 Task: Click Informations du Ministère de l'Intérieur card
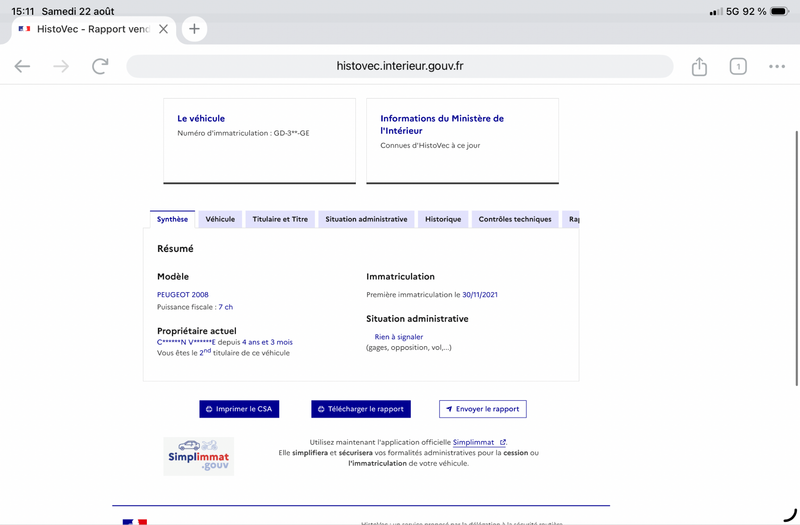[462, 141]
